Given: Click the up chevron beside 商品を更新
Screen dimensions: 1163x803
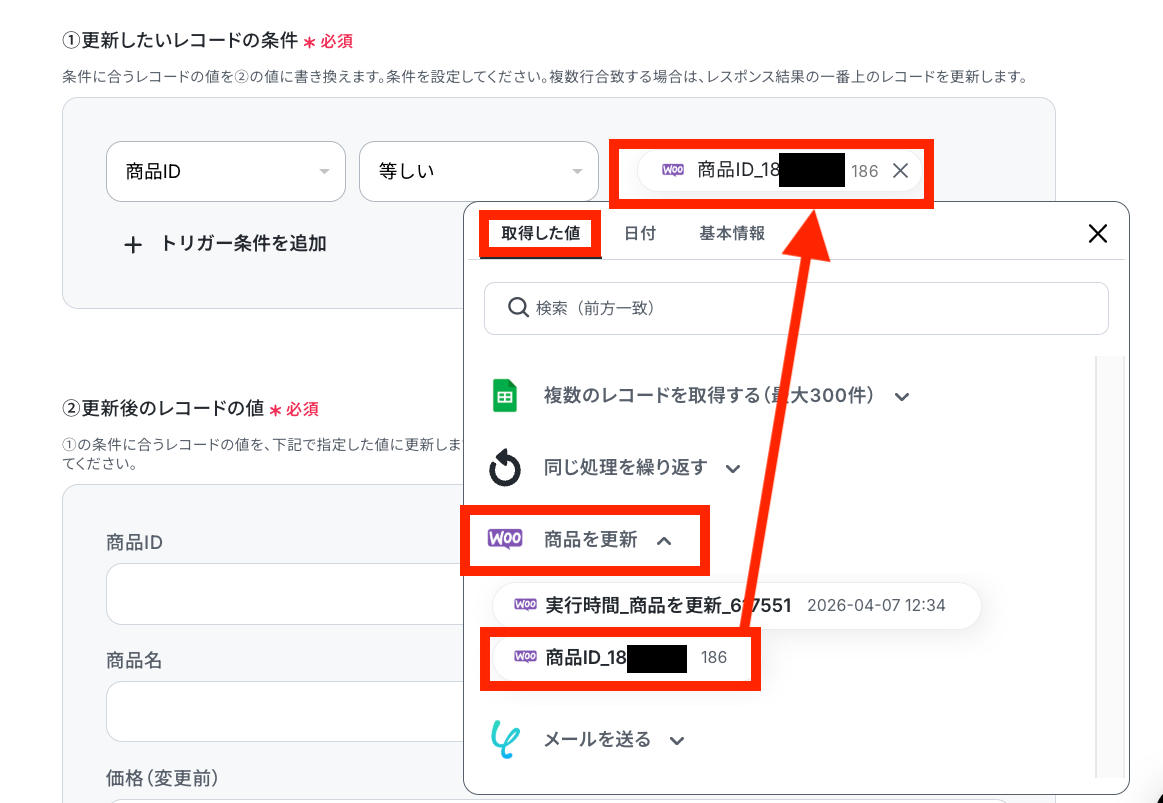Looking at the screenshot, I should (665, 541).
